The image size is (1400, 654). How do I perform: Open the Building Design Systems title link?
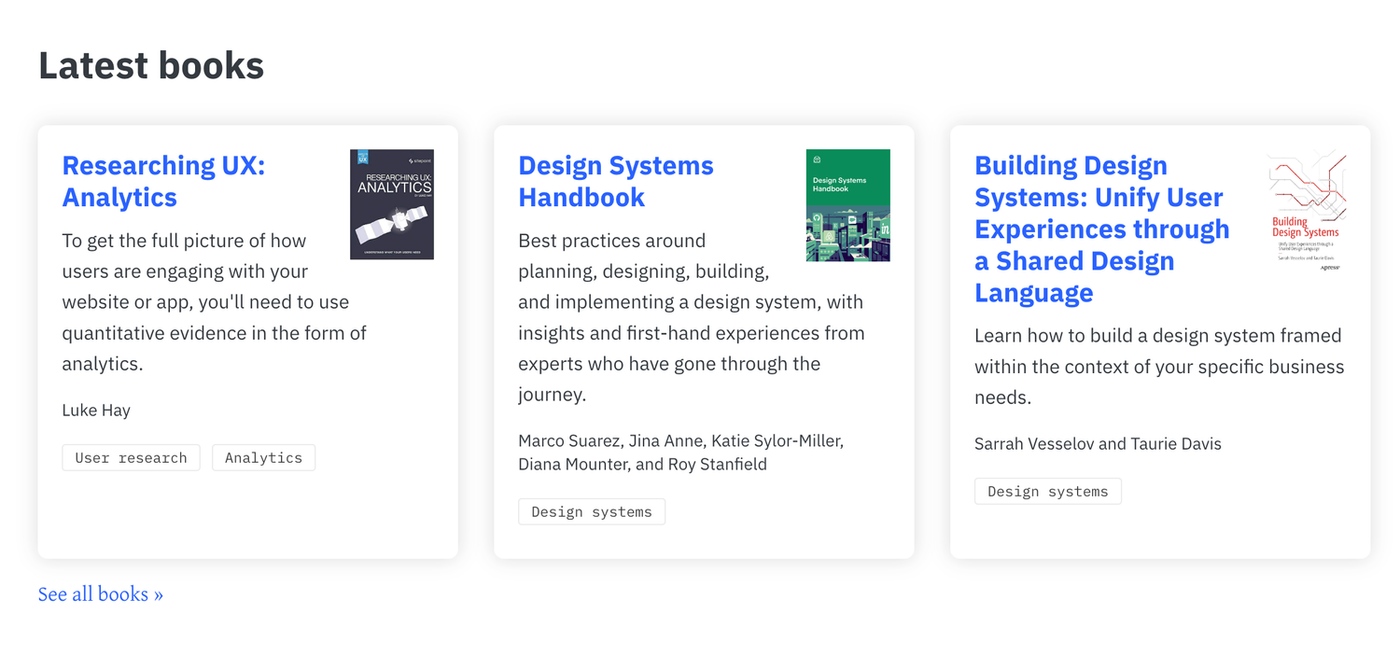pos(1101,229)
